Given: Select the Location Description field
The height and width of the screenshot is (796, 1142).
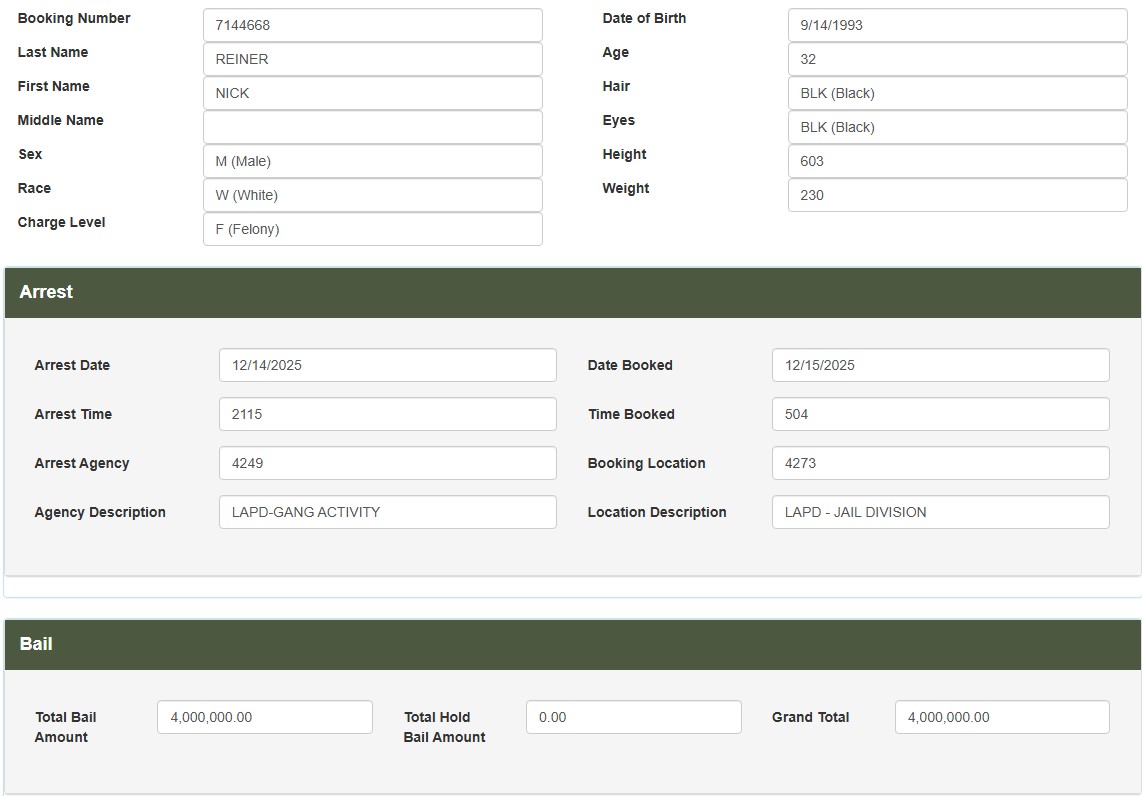Looking at the screenshot, I should pos(940,512).
